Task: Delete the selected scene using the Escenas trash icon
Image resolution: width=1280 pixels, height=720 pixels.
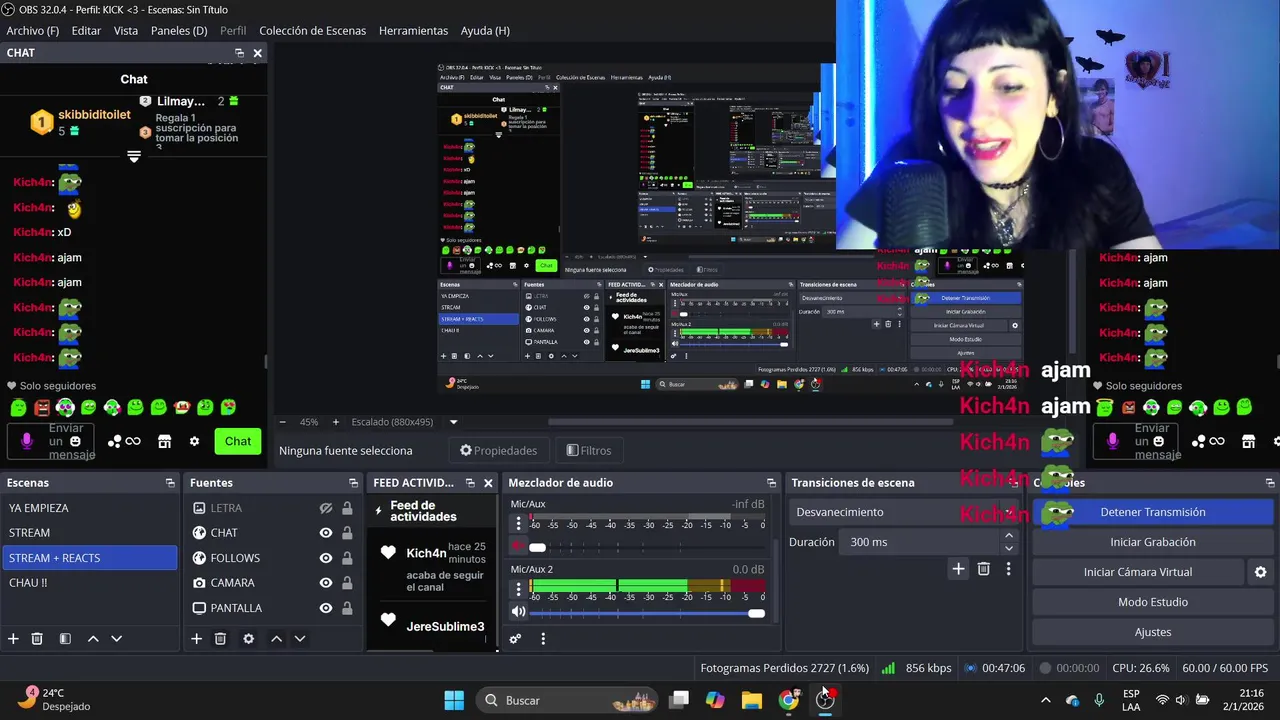Action: [37, 638]
